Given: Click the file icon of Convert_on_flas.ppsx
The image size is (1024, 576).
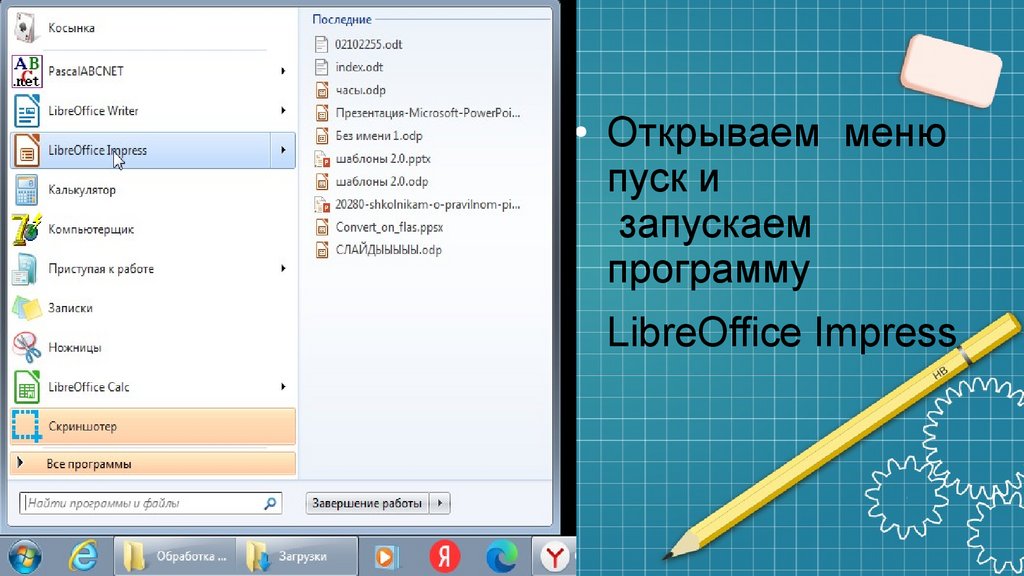Looking at the screenshot, I should (321, 227).
